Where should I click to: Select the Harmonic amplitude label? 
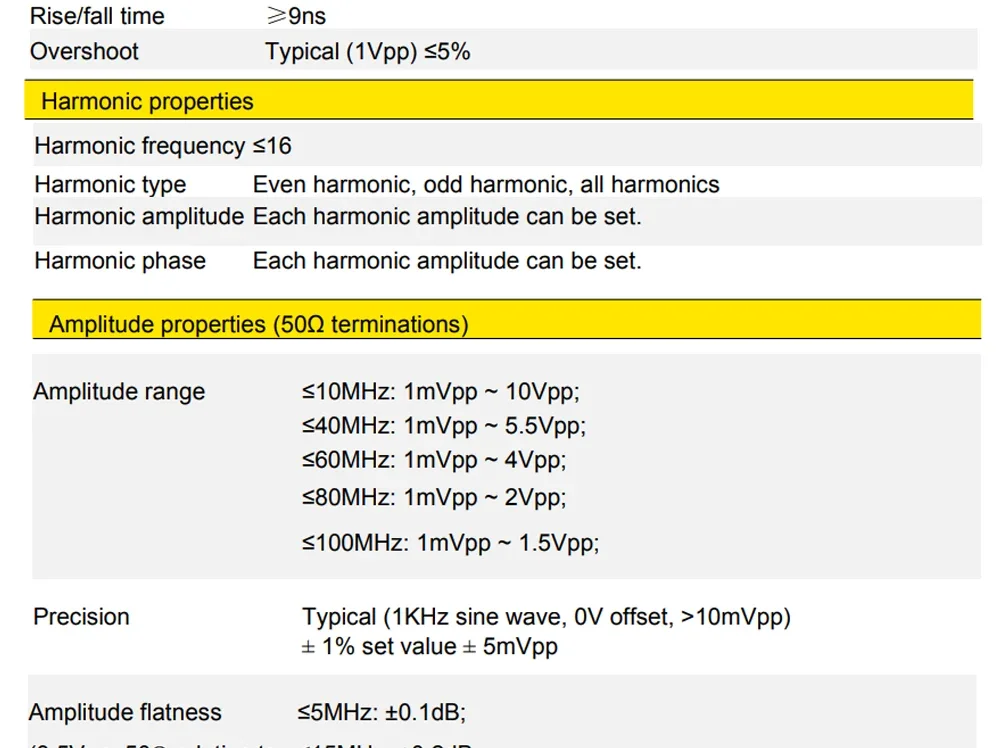(x=139, y=216)
